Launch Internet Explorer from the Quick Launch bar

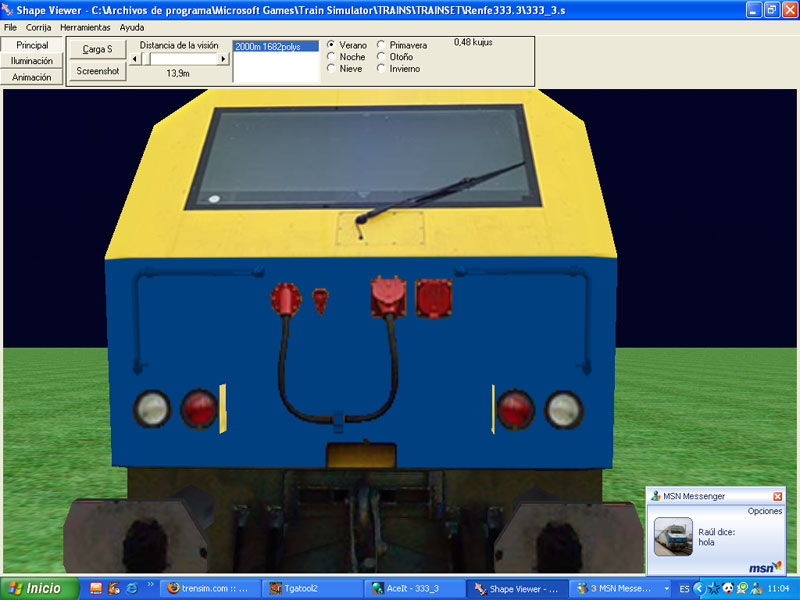point(131,588)
